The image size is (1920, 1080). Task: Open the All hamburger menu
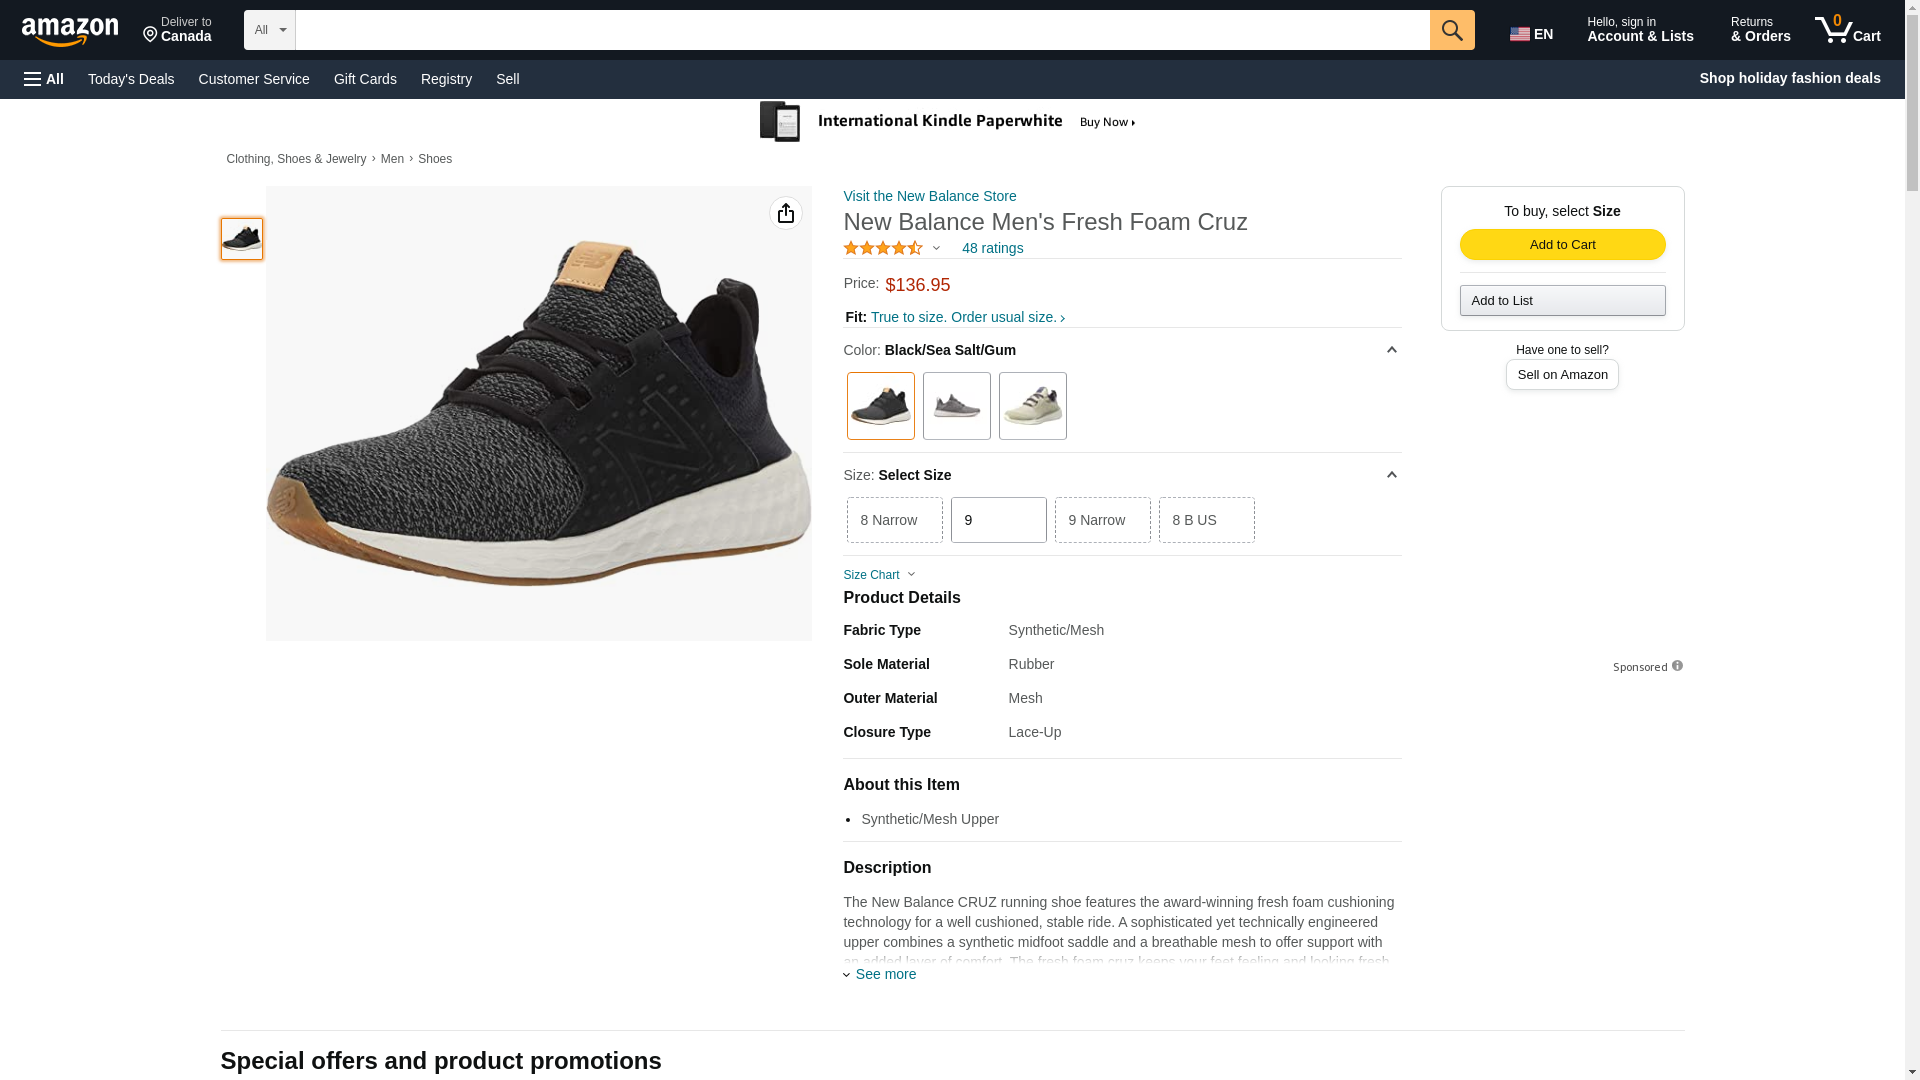[44, 79]
